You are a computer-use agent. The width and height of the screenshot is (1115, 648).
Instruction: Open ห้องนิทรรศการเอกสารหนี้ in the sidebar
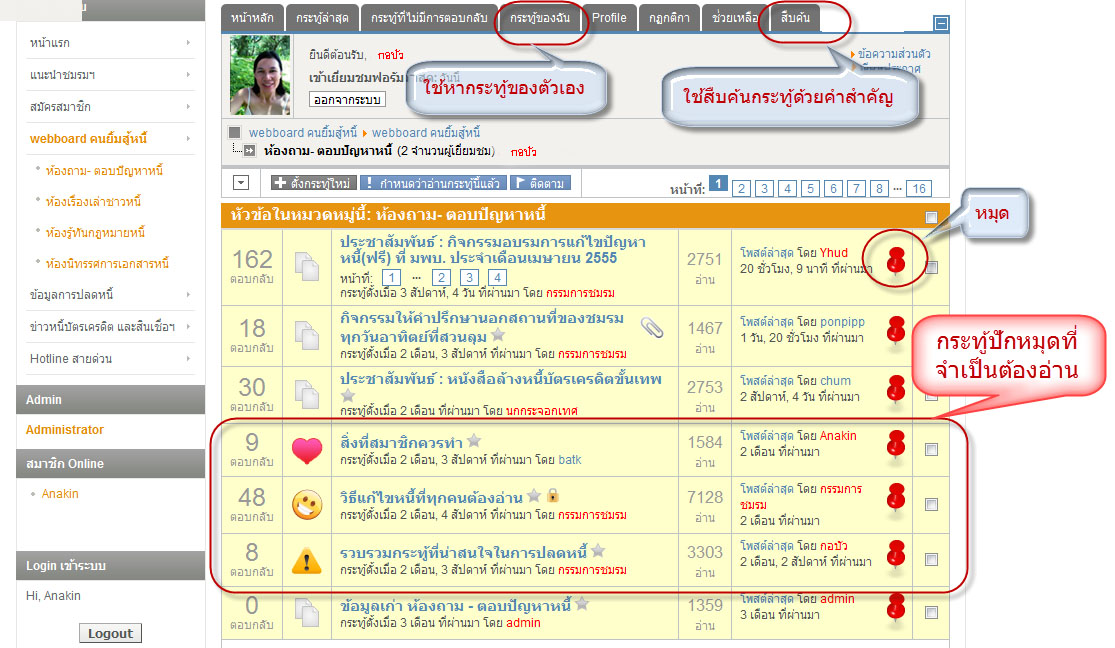[x=107, y=263]
